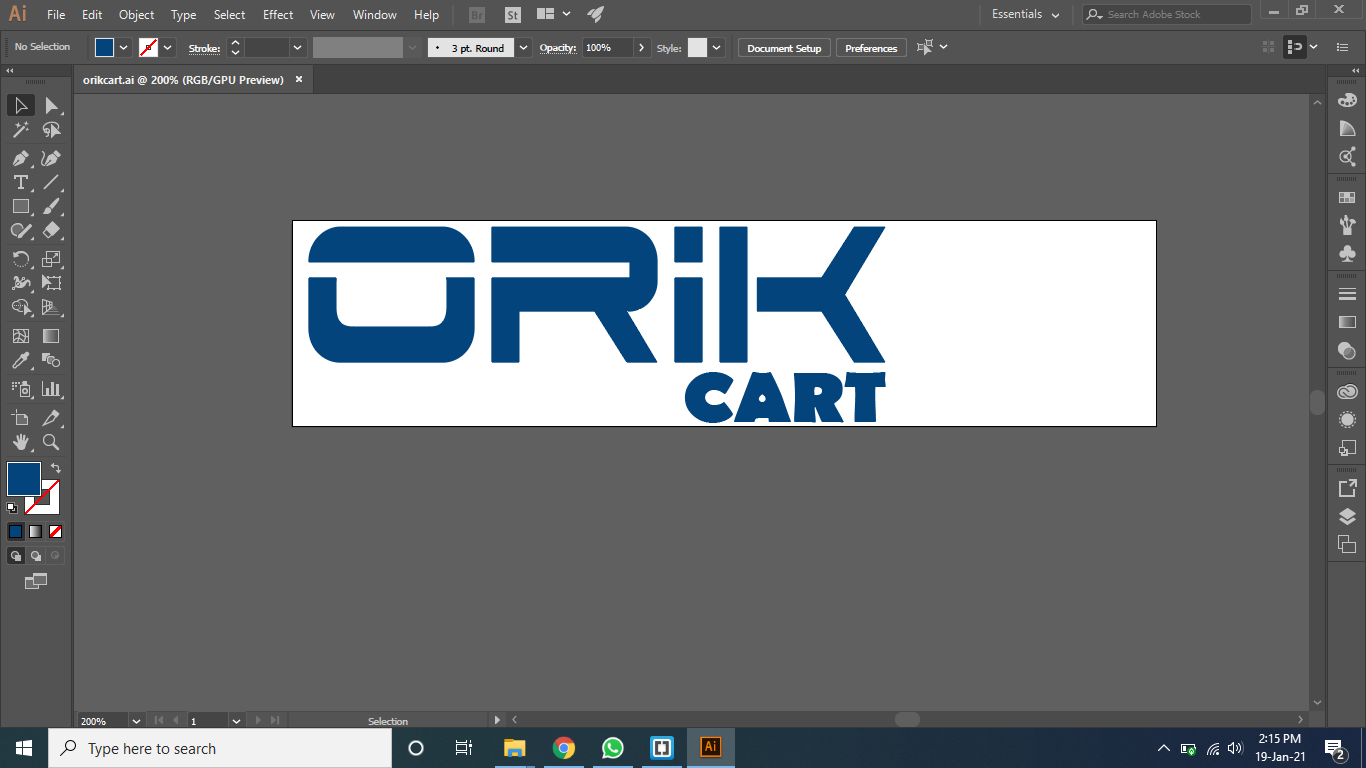
Task: Select the Column Graph tool
Action: point(52,389)
